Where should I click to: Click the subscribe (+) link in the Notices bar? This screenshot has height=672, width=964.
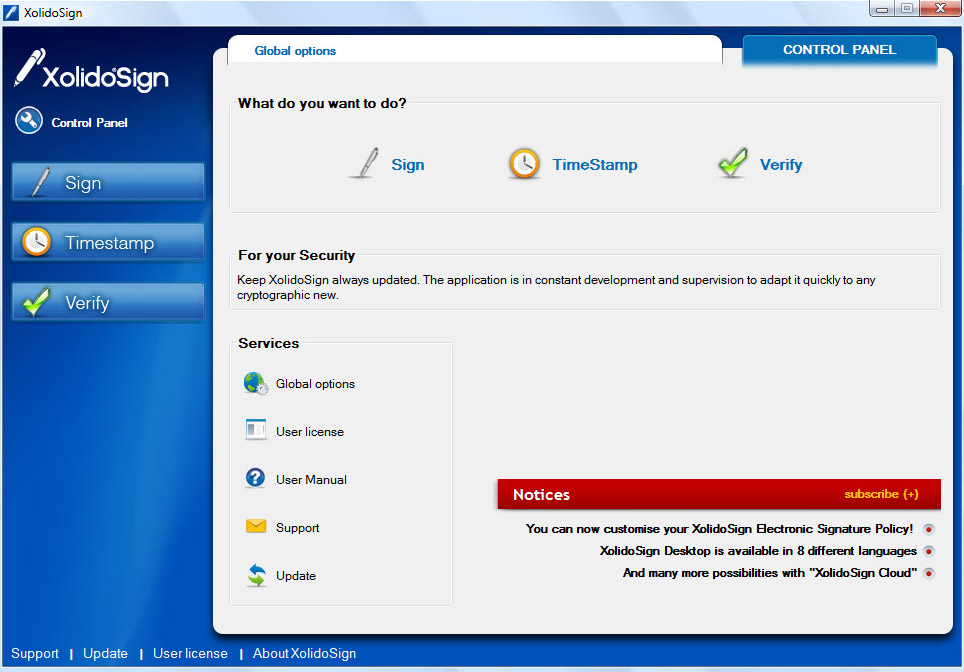881,494
